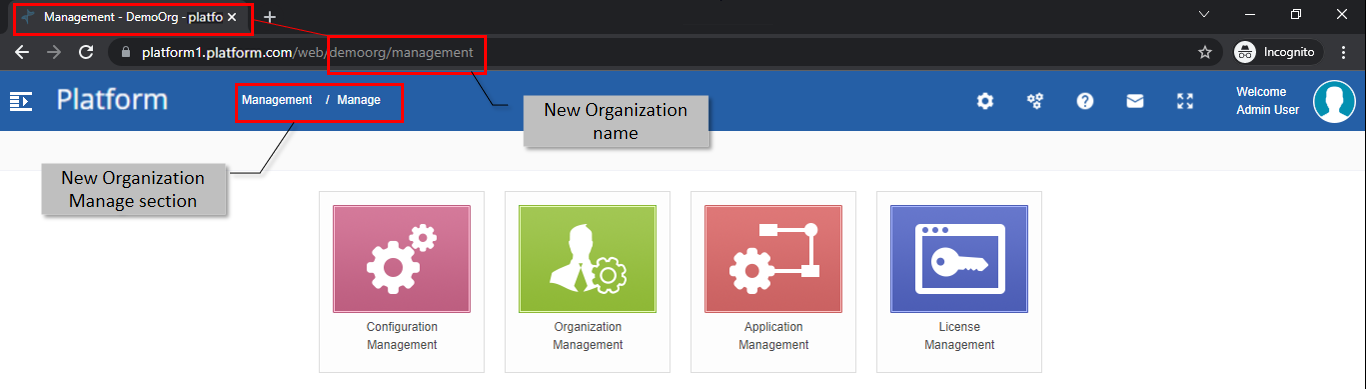Open a new browser tab
Image resolution: width=1366 pixels, height=389 pixels.
click(269, 17)
